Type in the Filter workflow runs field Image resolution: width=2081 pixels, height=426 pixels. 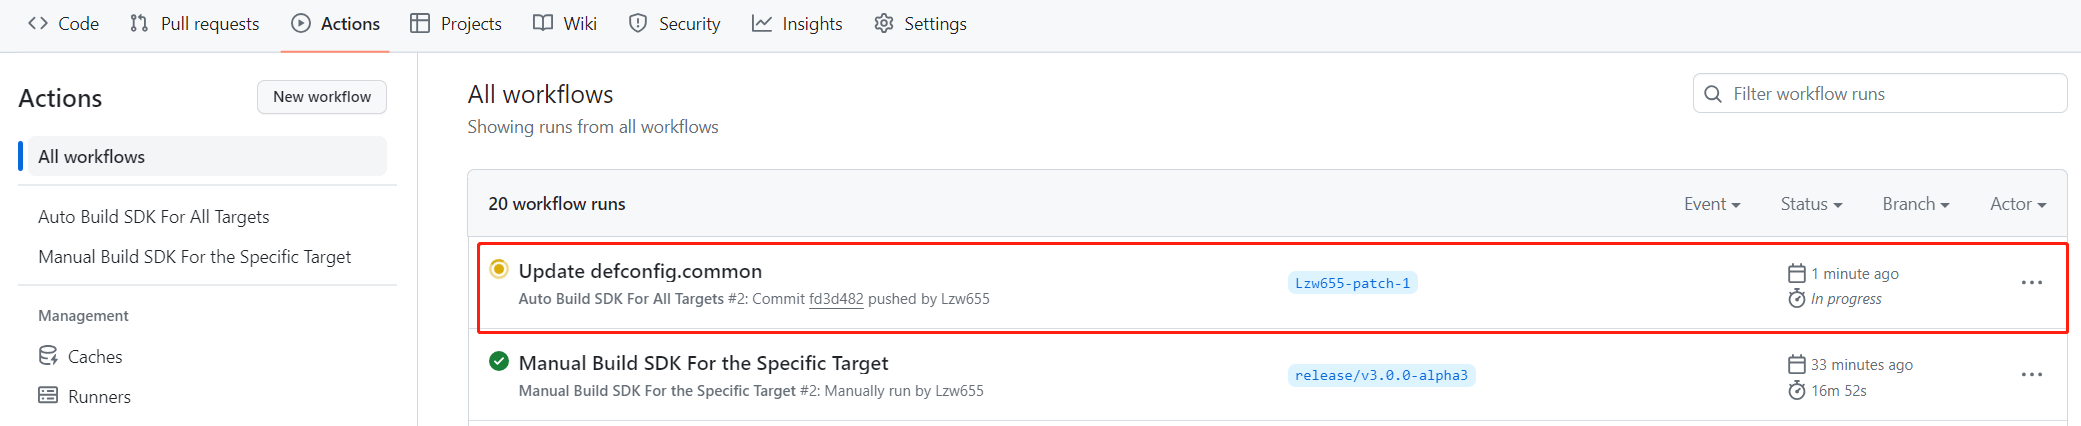tap(1890, 94)
